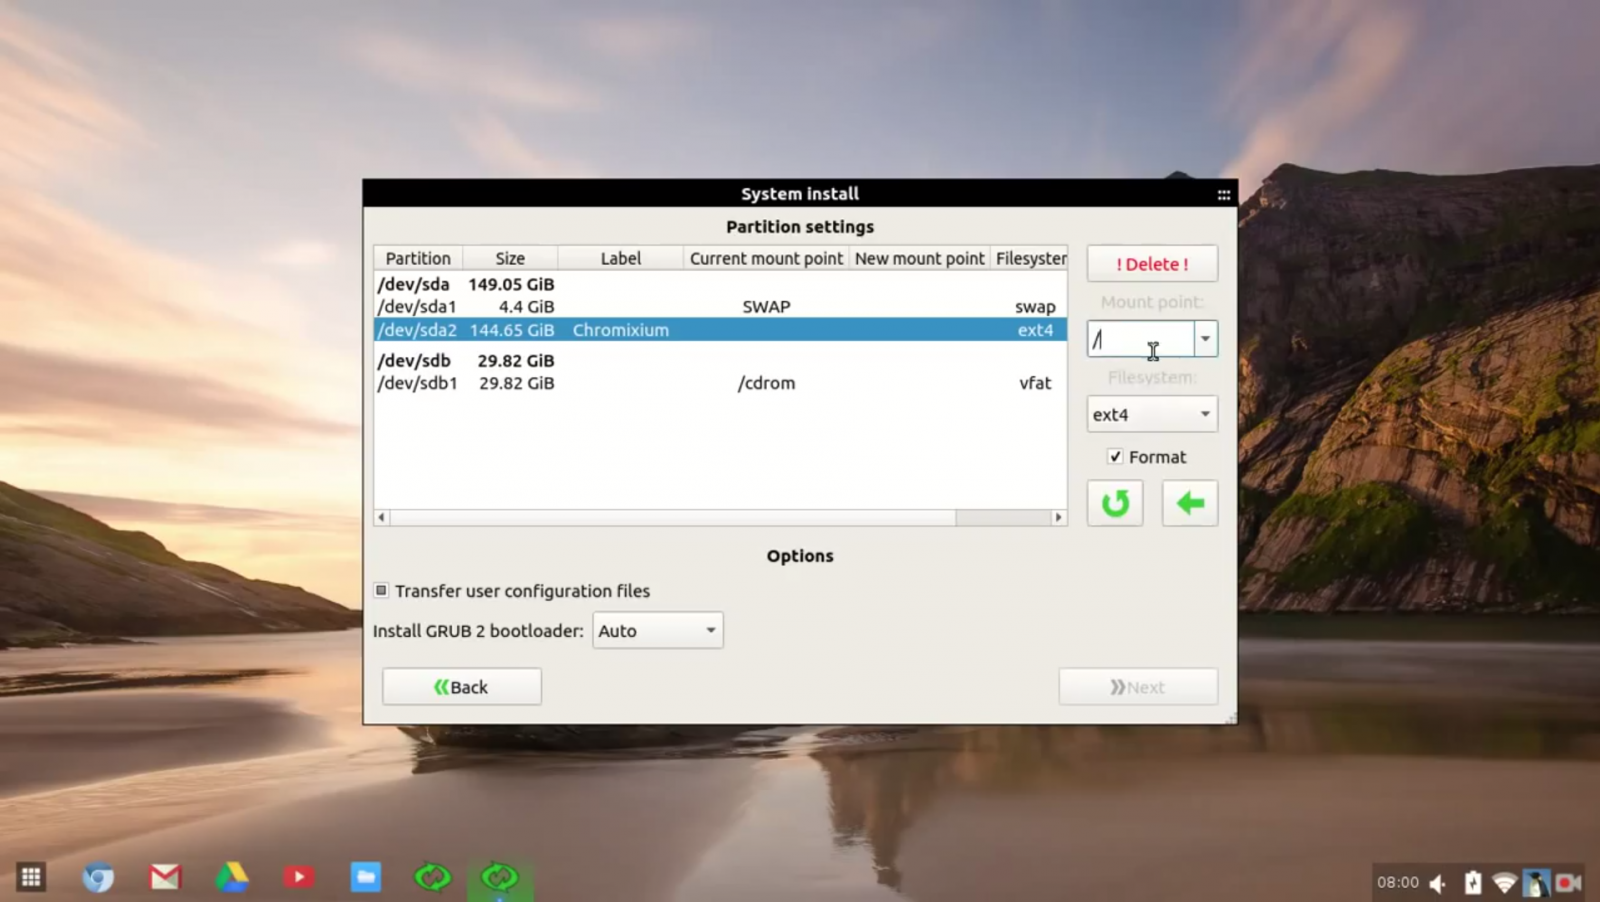
Task: Click the Next button
Action: pyautogui.click(x=1138, y=687)
